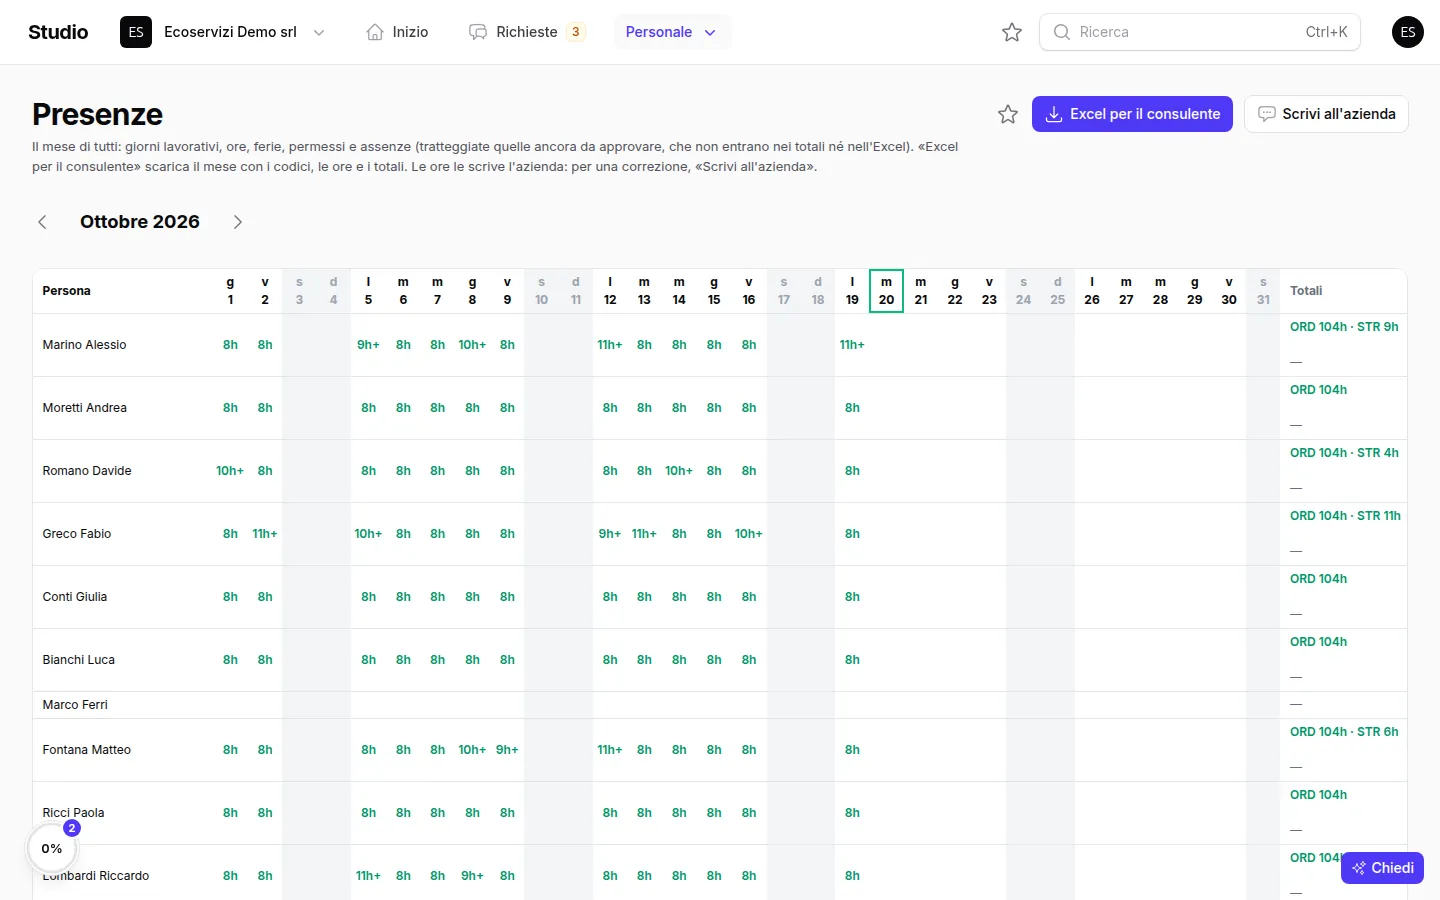Screen dimensions: 1440x900
Task: Open Marino Alessio row
Action: pos(720,345)
